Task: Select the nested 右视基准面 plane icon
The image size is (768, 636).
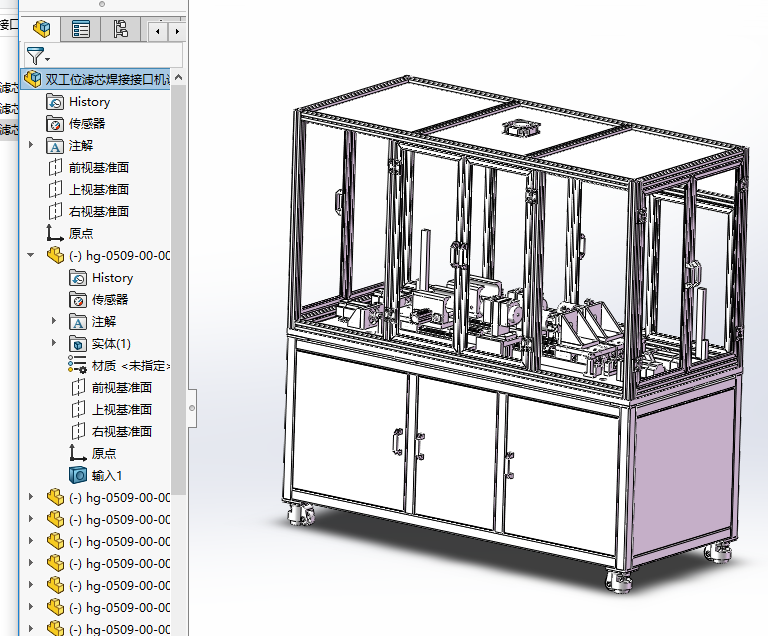Action: pos(78,432)
